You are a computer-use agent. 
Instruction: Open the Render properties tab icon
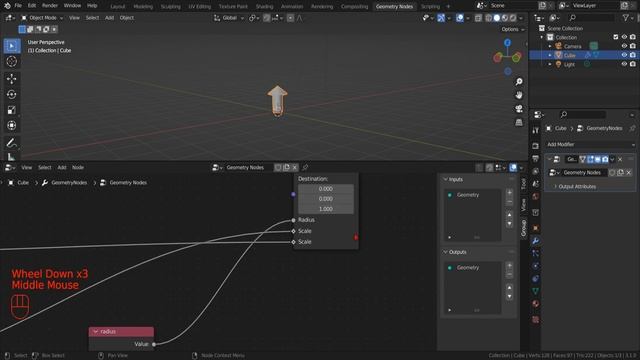tap(536, 146)
